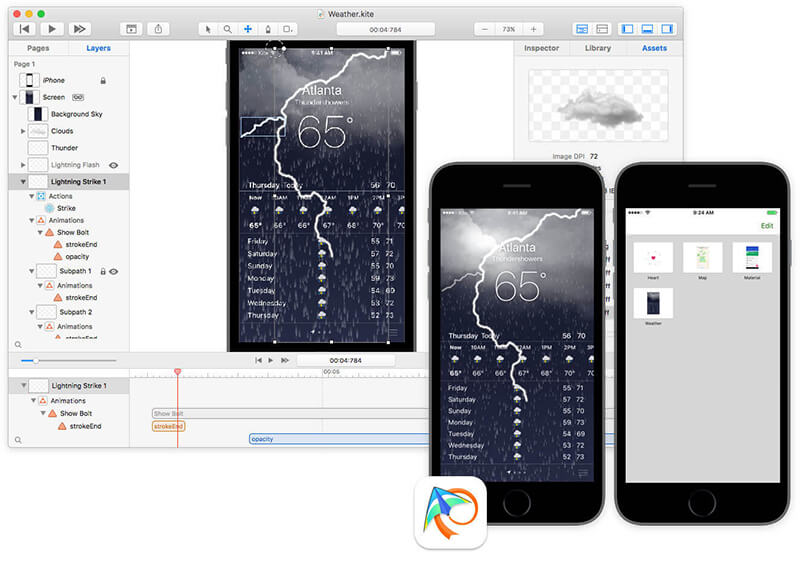This screenshot has width=800, height=577.
Task: Switch to the canvas-with-timeline layout view
Action: (x=582, y=29)
